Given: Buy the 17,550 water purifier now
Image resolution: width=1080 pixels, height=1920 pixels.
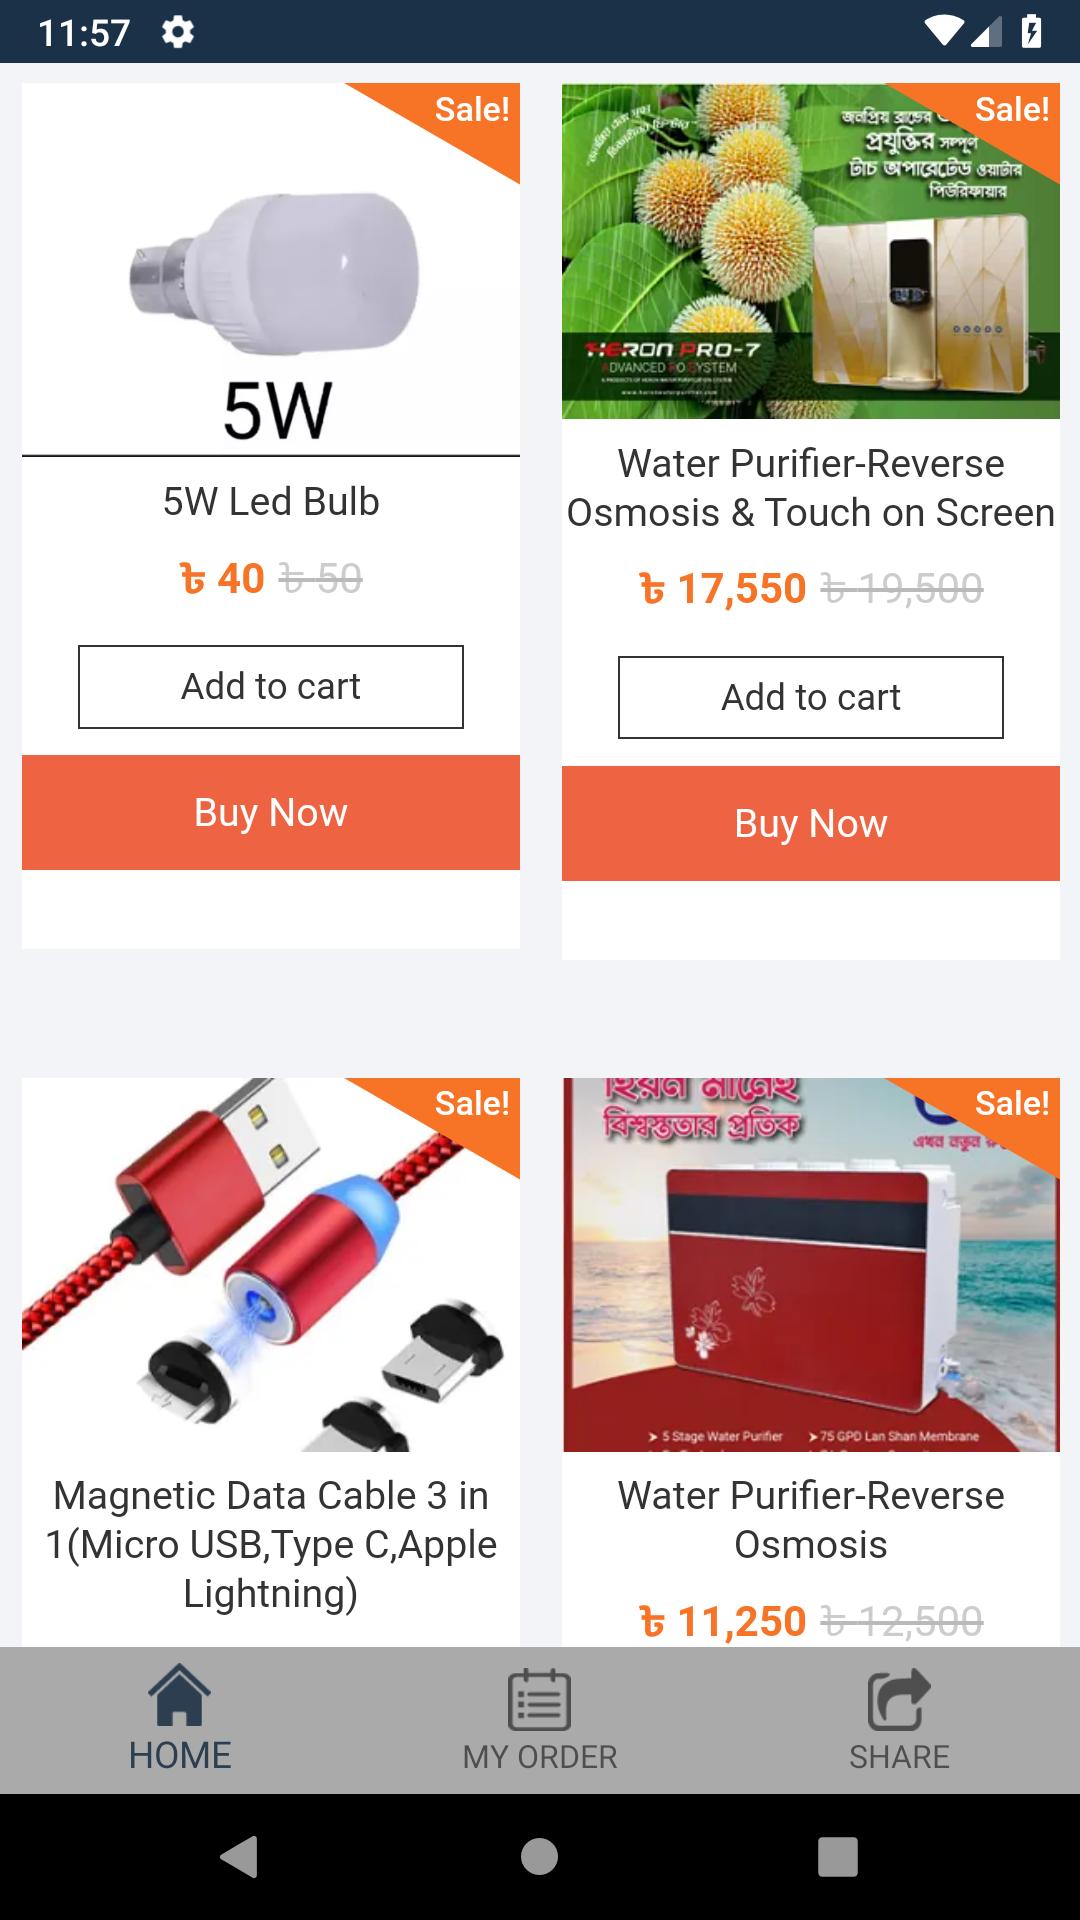Looking at the screenshot, I should [811, 824].
